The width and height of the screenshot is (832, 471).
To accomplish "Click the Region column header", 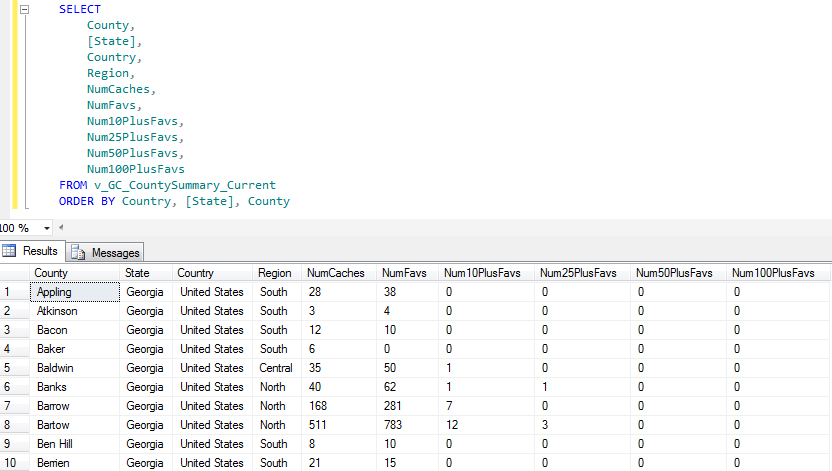I will (274, 273).
